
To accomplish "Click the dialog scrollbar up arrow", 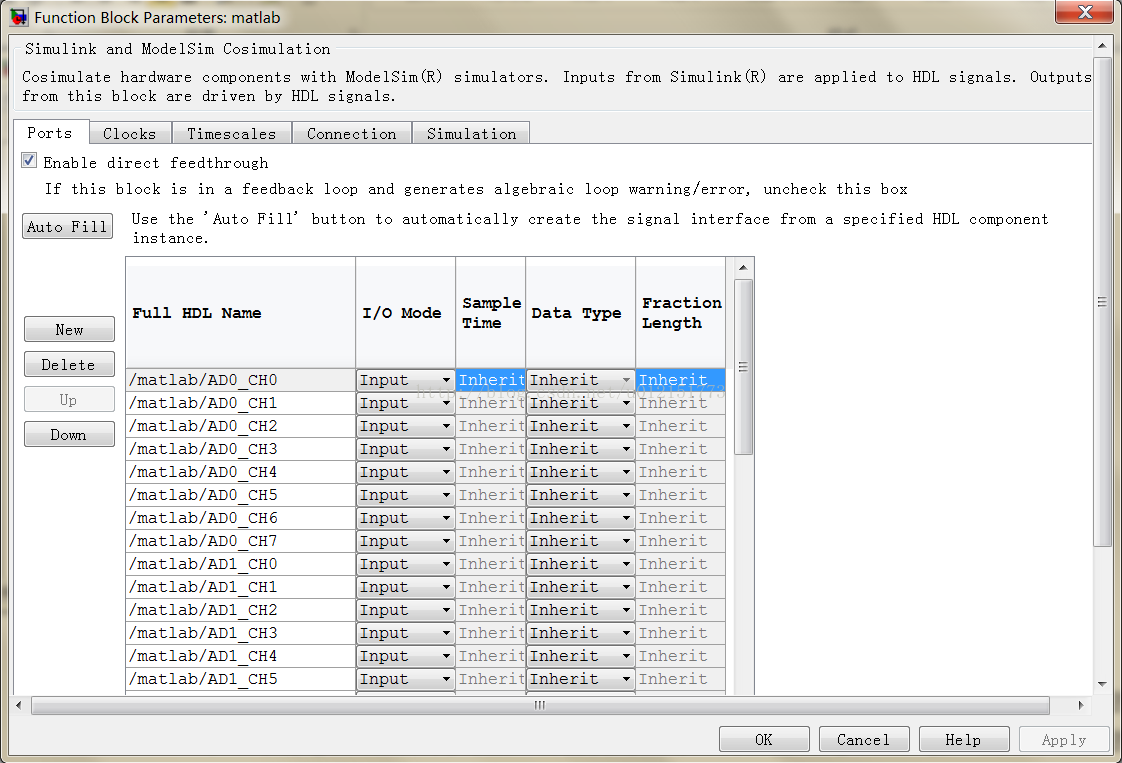I will (x=1102, y=46).
